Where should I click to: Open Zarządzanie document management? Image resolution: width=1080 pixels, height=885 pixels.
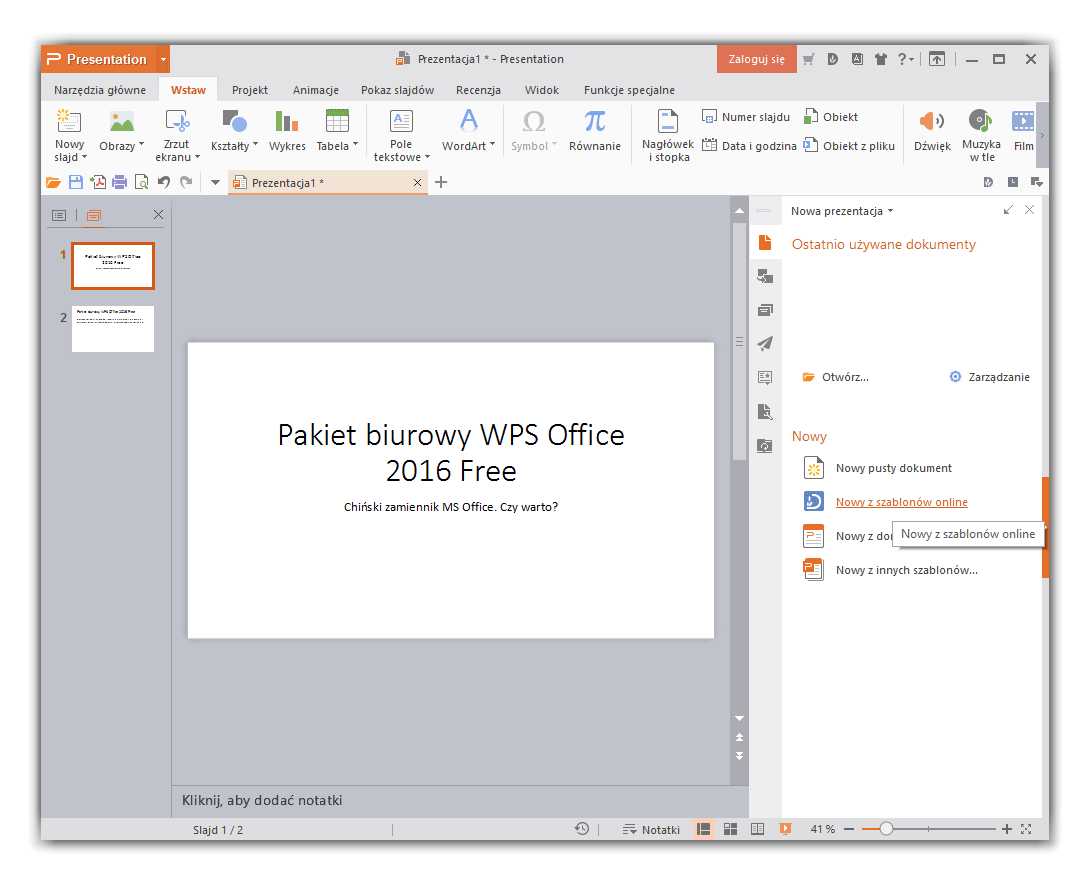pos(989,377)
